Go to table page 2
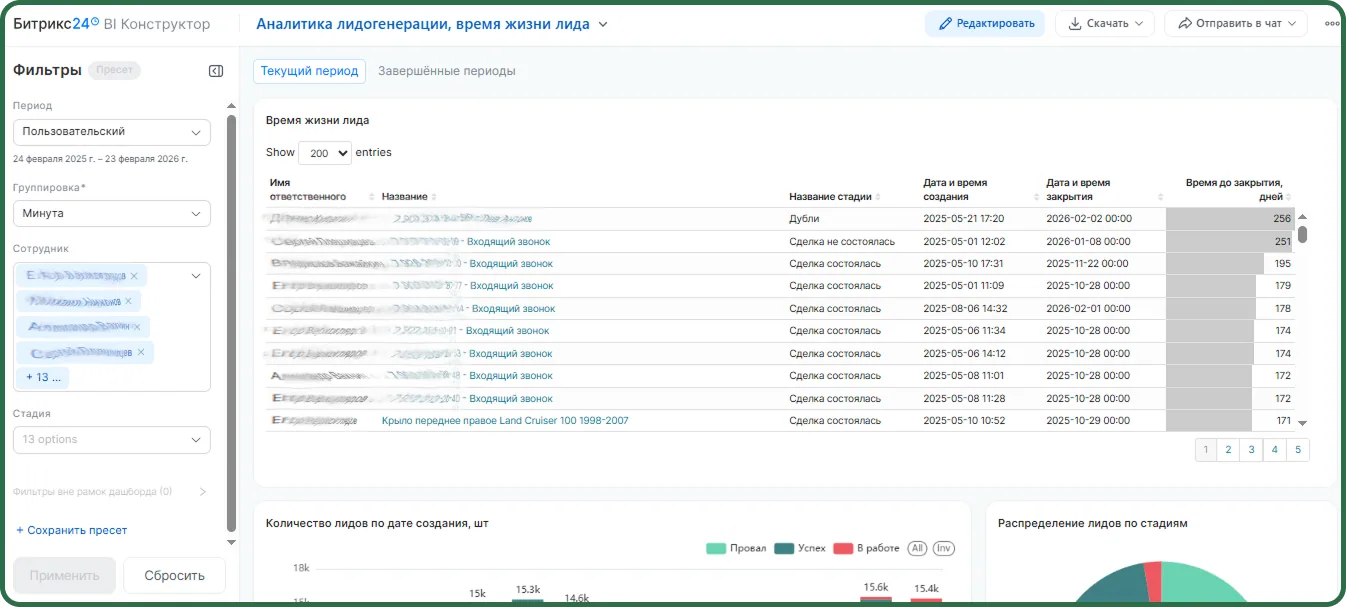The width and height of the screenshot is (1346, 607). coord(1229,450)
